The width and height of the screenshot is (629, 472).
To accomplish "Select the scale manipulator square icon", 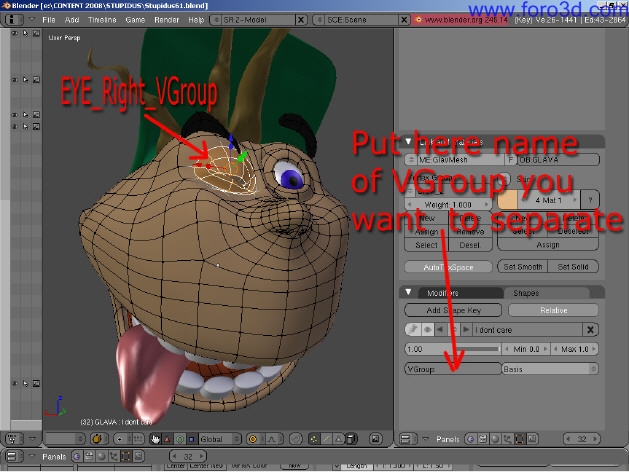I will (191, 439).
